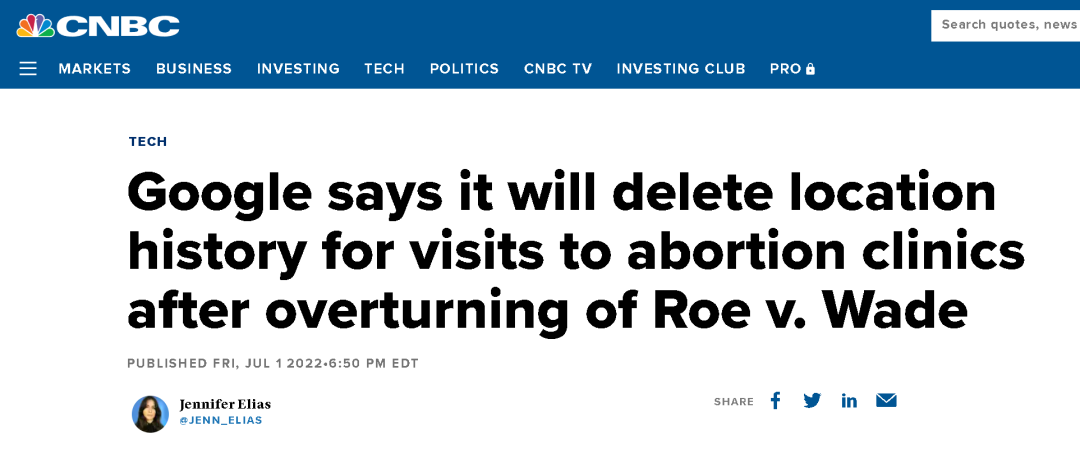Image resolution: width=1080 pixels, height=458 pixels.
Task: Share article via email icon
Action: tap(886, 400)
